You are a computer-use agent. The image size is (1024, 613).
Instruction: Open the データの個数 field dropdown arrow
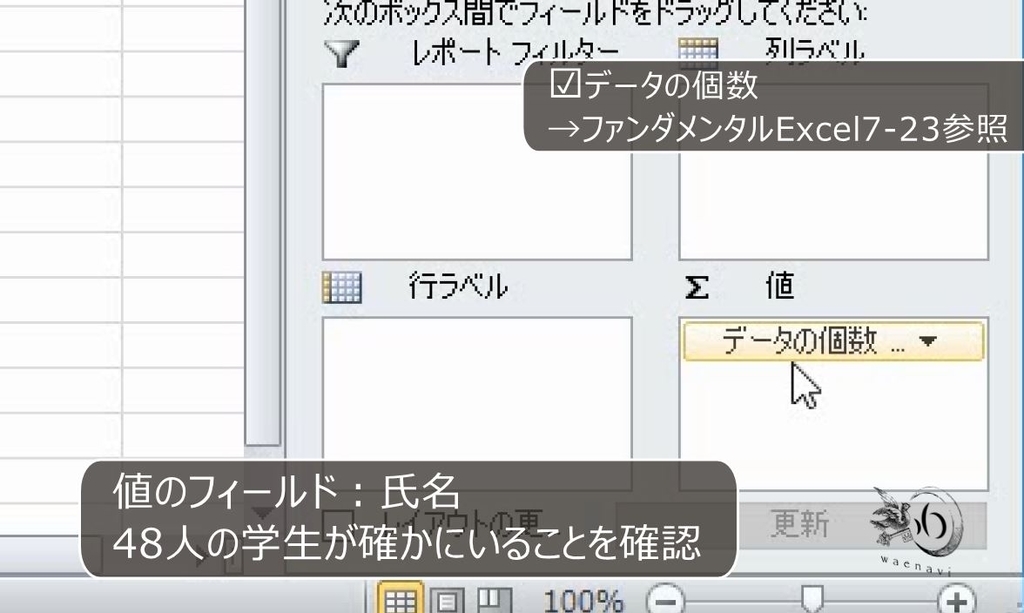927,341
